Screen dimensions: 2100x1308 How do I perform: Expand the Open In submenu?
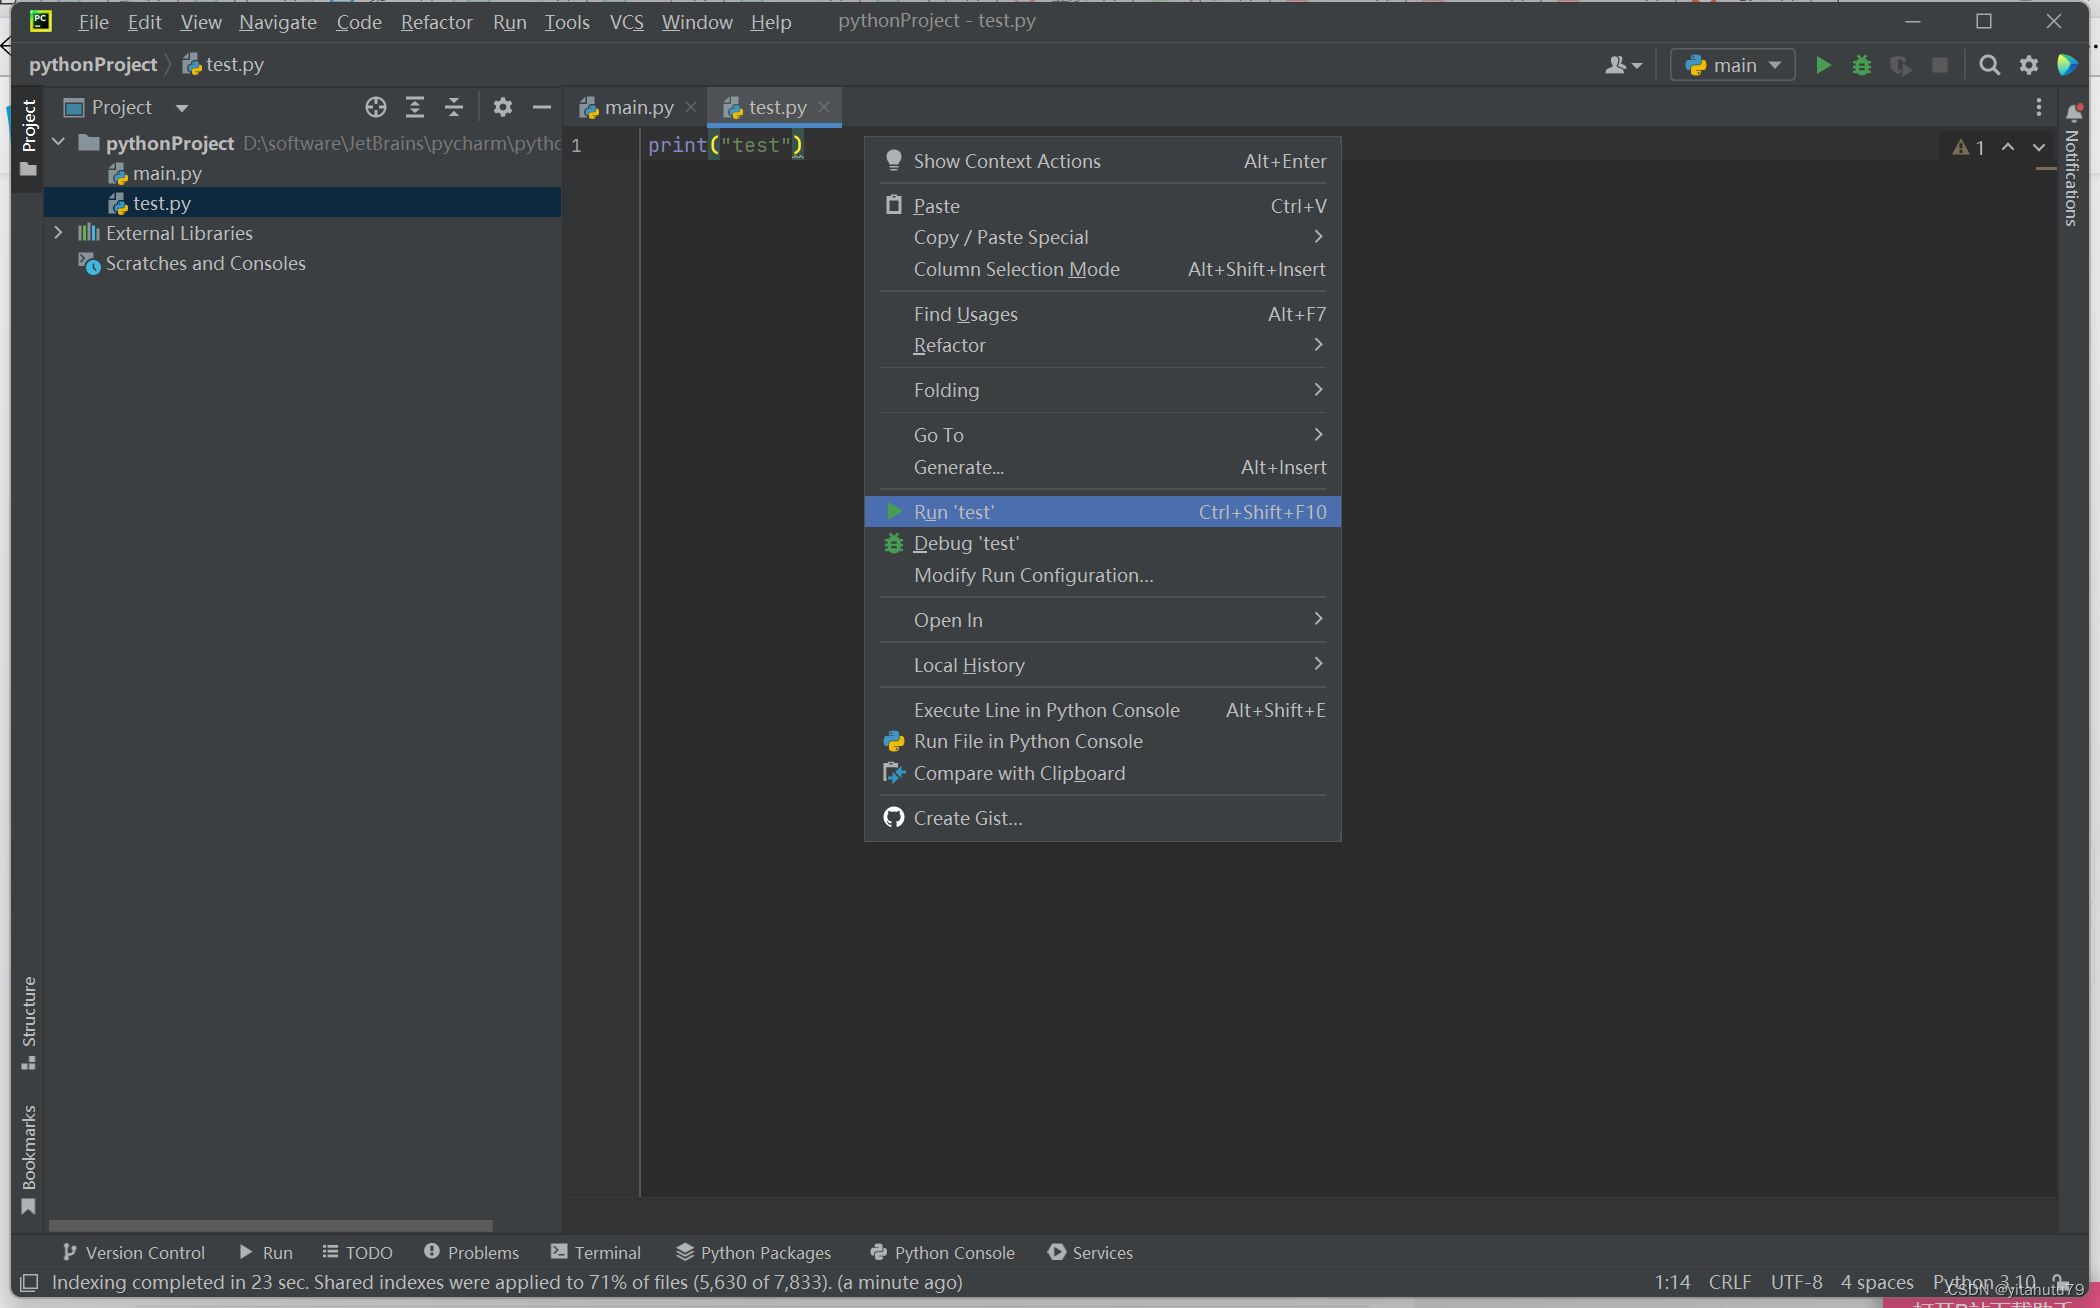[x=1102, y=620]
